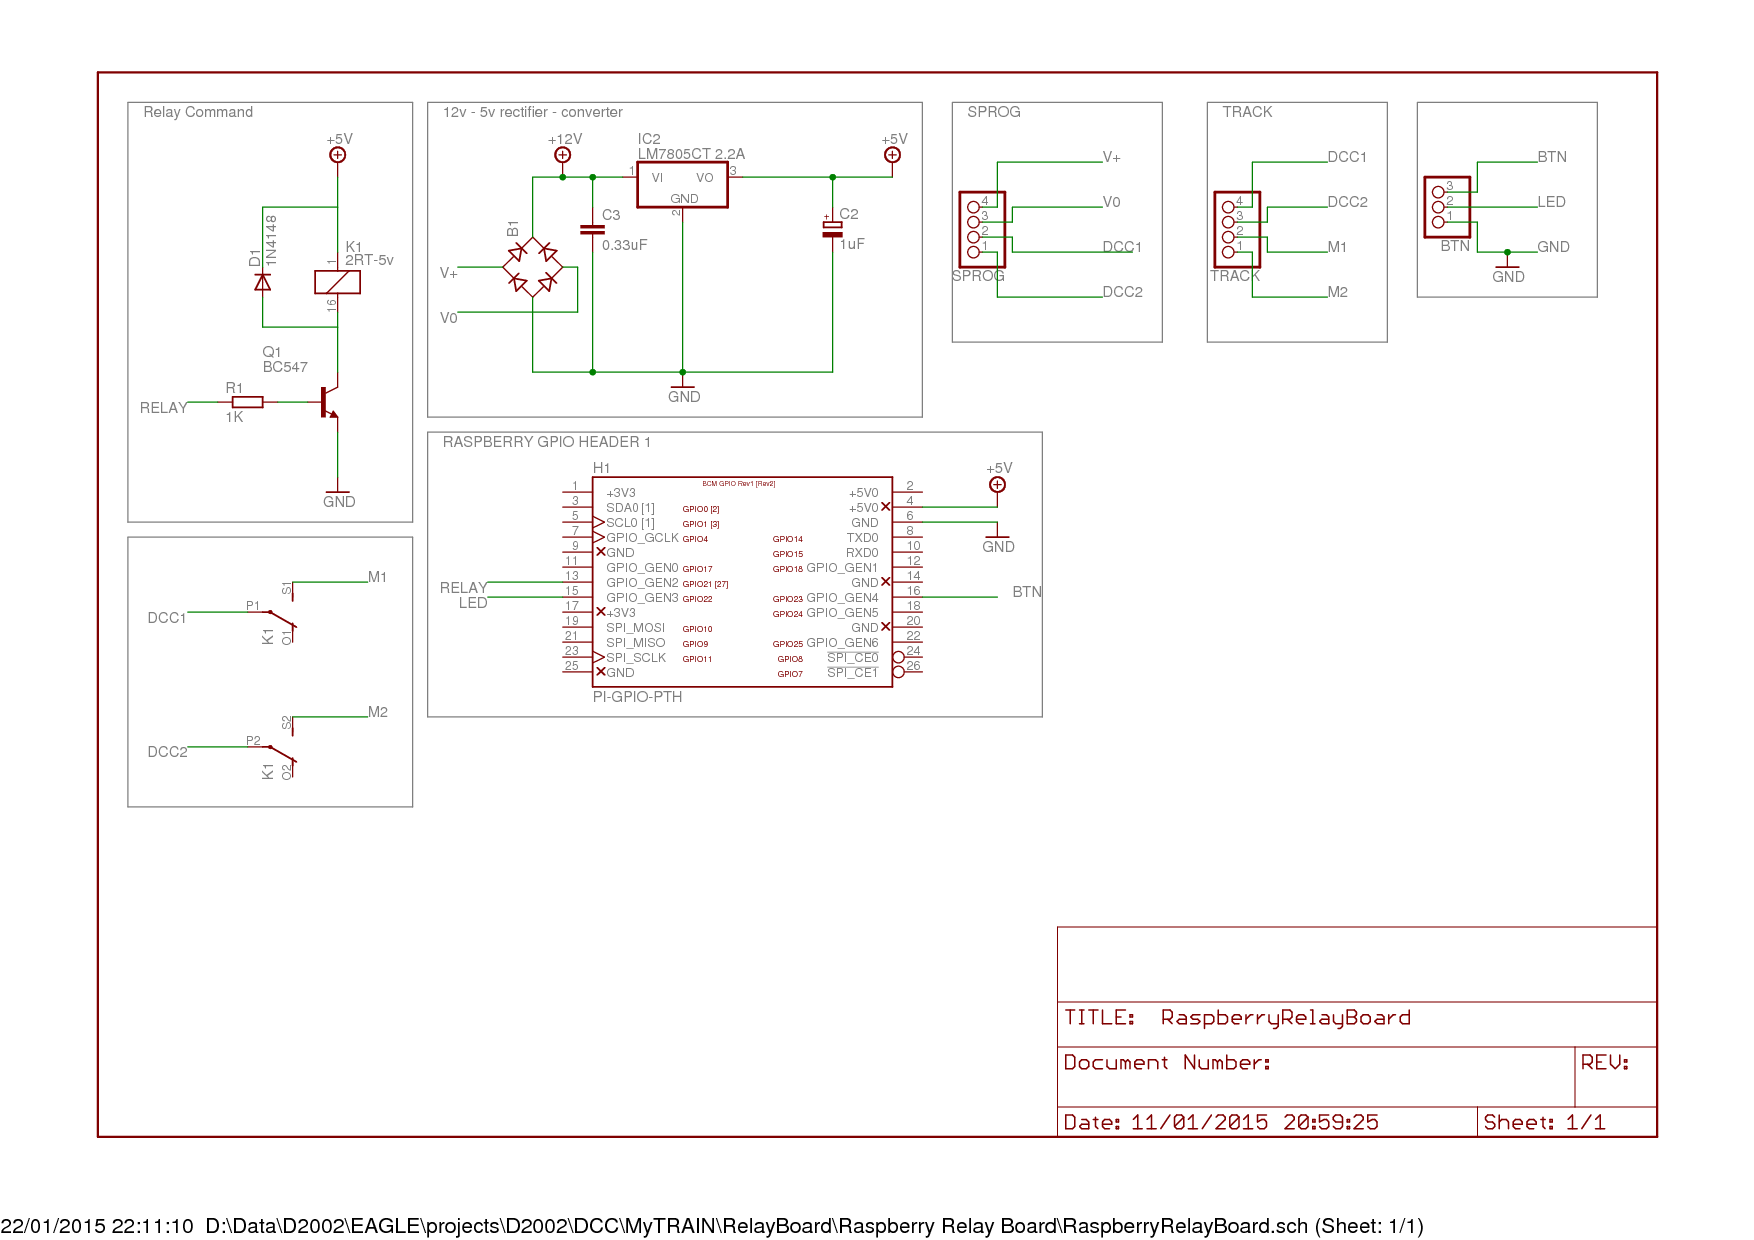Click the '1N4148' diode value text

click(271, 240)
